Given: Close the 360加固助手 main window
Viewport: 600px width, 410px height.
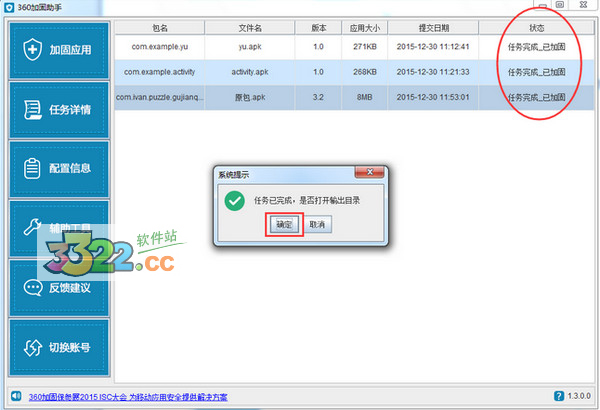Looking at the screenshot, I should (583, 5).
